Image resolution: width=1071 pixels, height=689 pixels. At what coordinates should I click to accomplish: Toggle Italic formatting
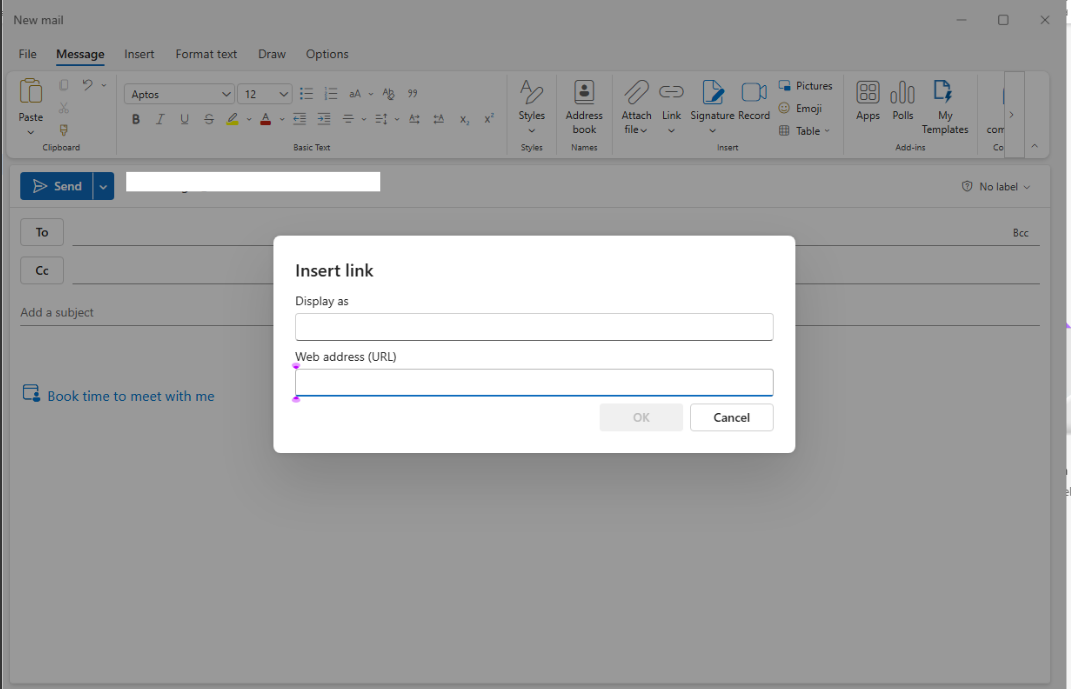pyautogui.click(x=160, y=119)
